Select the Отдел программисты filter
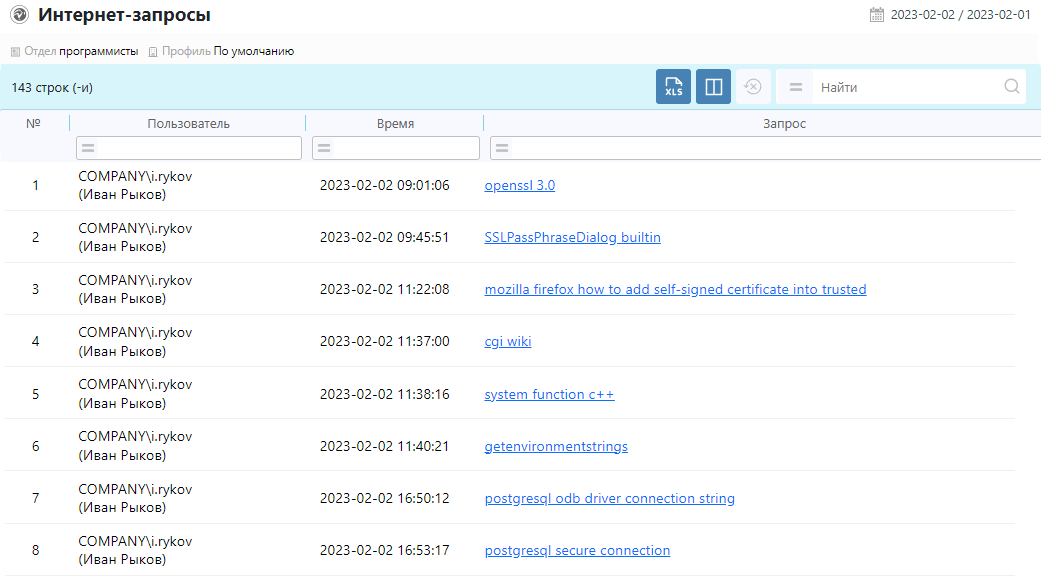 tap(75, 51)
